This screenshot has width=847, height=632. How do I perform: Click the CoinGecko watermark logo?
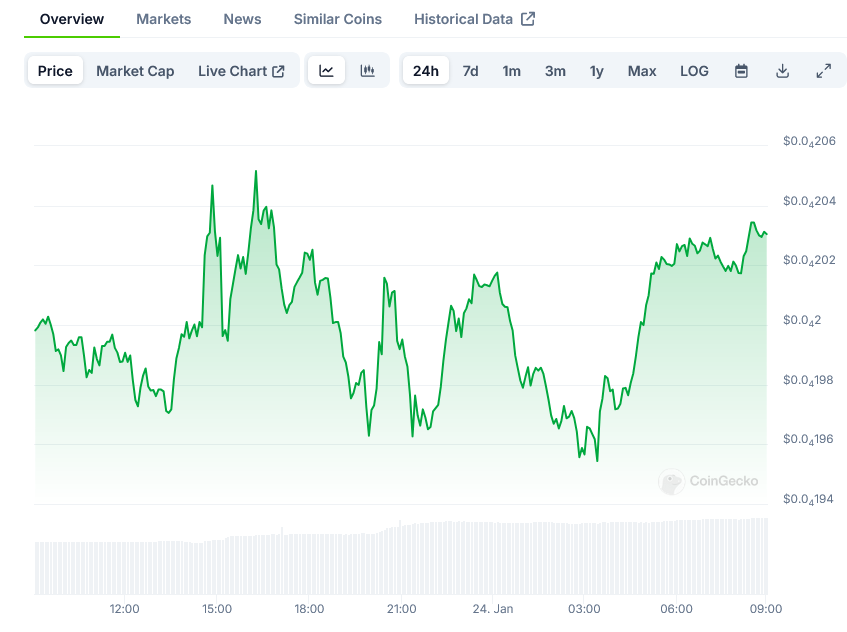tap(708, 481)
